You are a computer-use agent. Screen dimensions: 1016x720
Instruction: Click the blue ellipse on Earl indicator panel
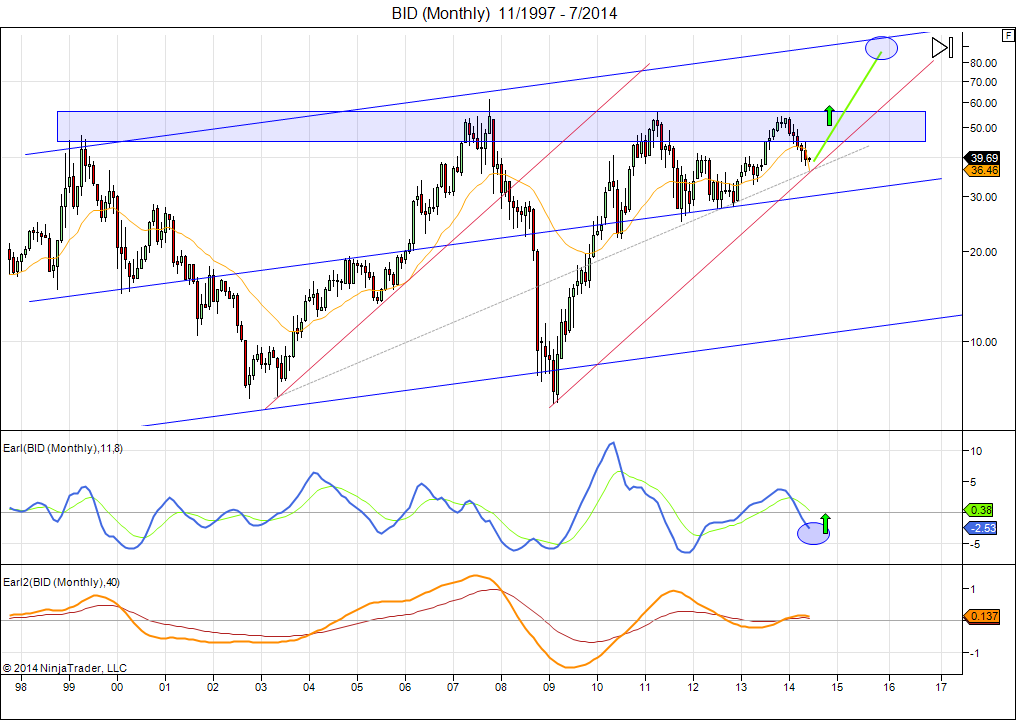click(813, 534)
